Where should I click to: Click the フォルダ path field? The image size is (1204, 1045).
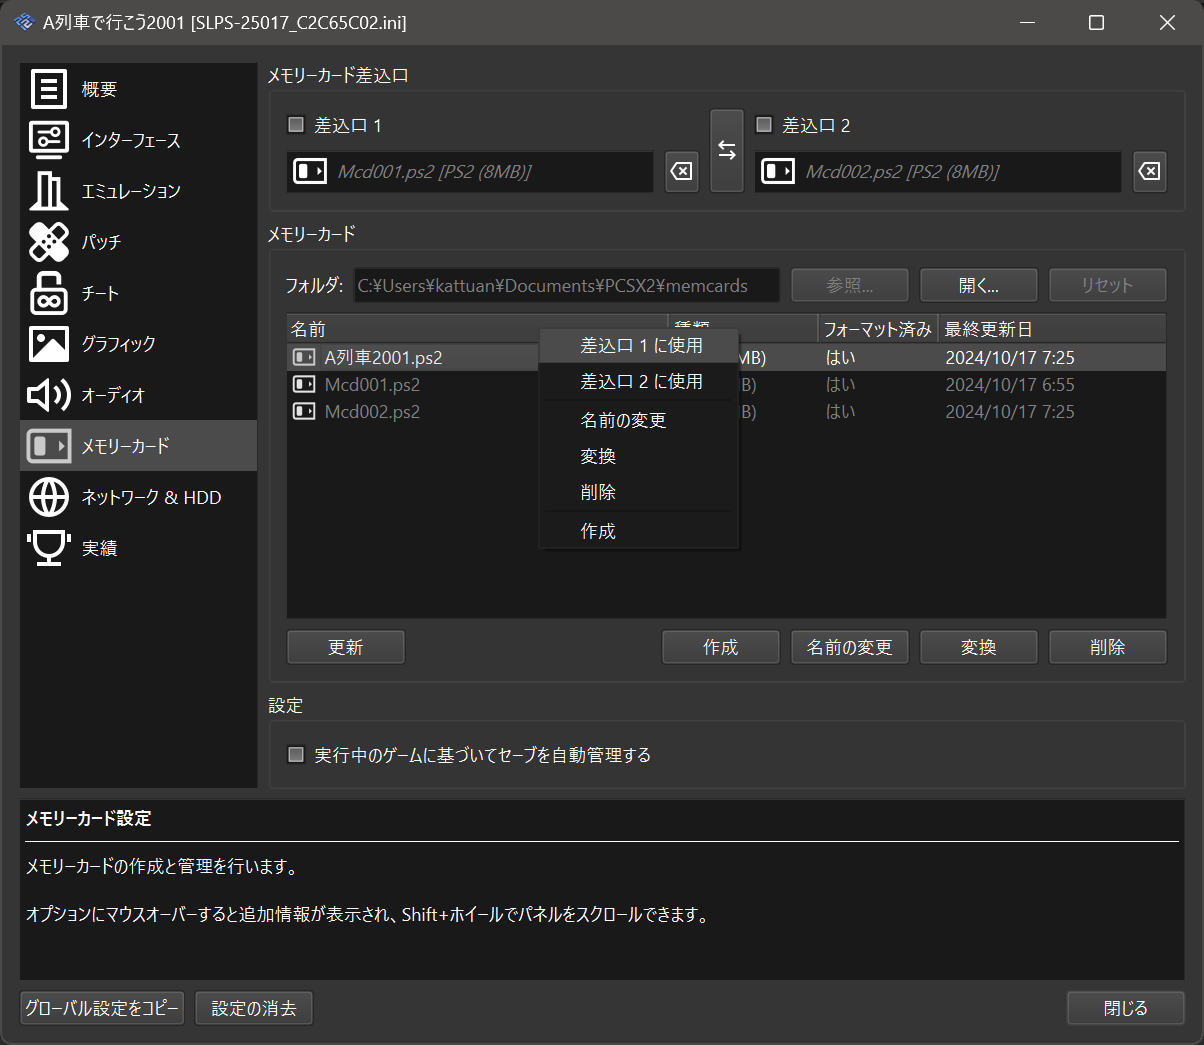pos(567,285)
